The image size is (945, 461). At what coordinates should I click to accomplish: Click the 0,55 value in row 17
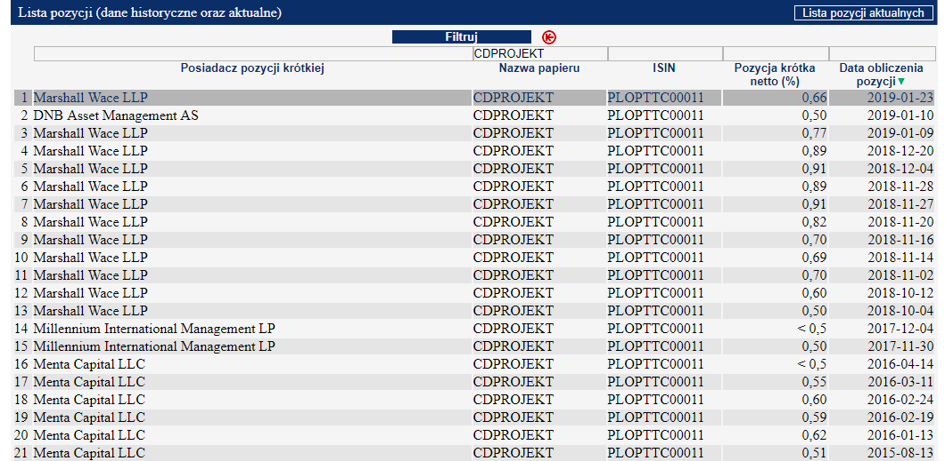point(814,382)
